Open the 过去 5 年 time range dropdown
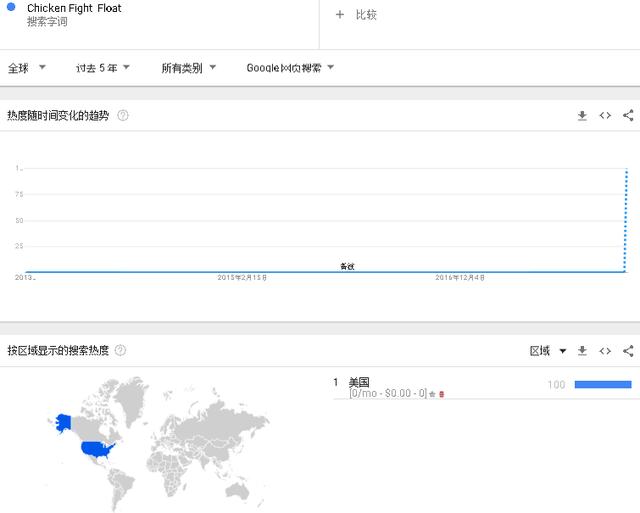 [102, 68]
